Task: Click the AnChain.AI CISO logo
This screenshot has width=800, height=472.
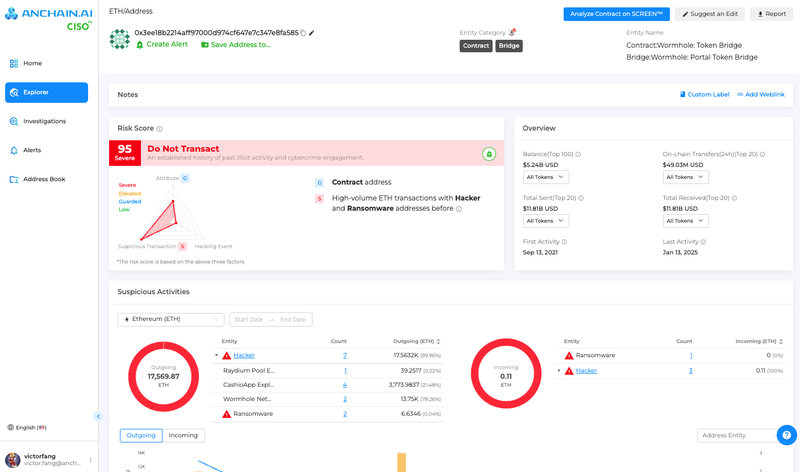Action: click(48, 19)
